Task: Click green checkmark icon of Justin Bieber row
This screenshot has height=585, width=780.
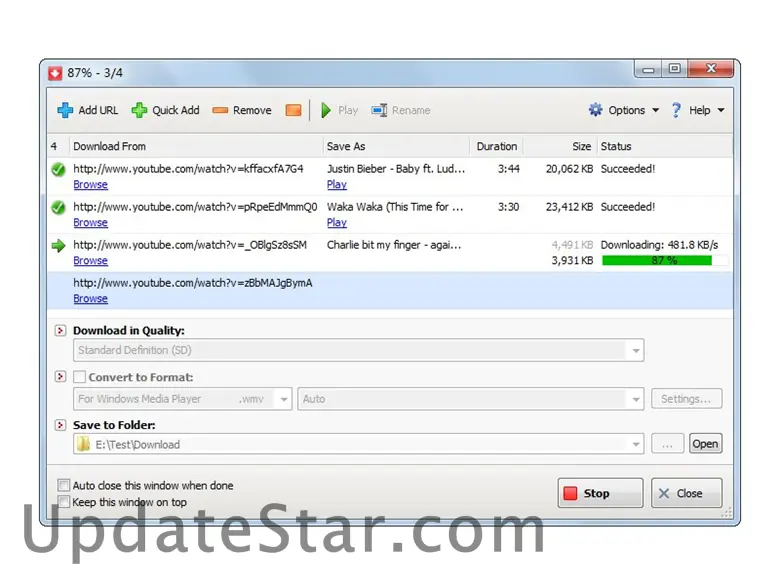Action: (58, 170)
